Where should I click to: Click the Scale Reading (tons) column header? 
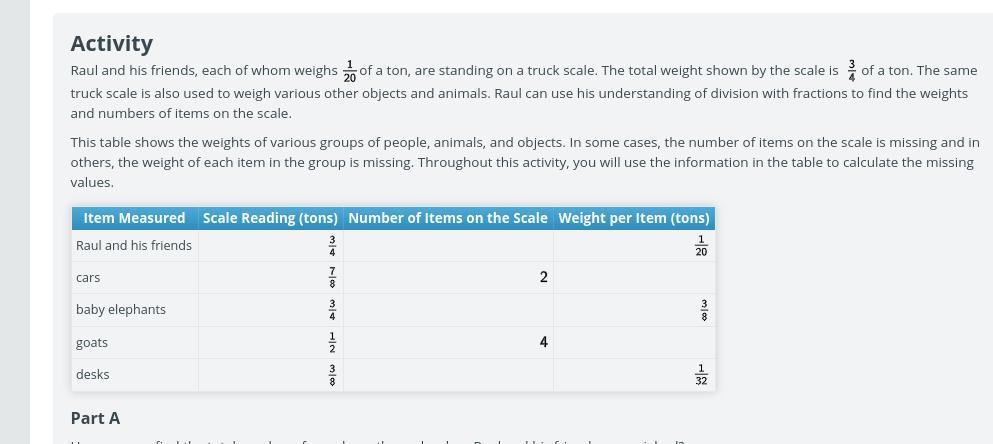click(x=270, y=218)
